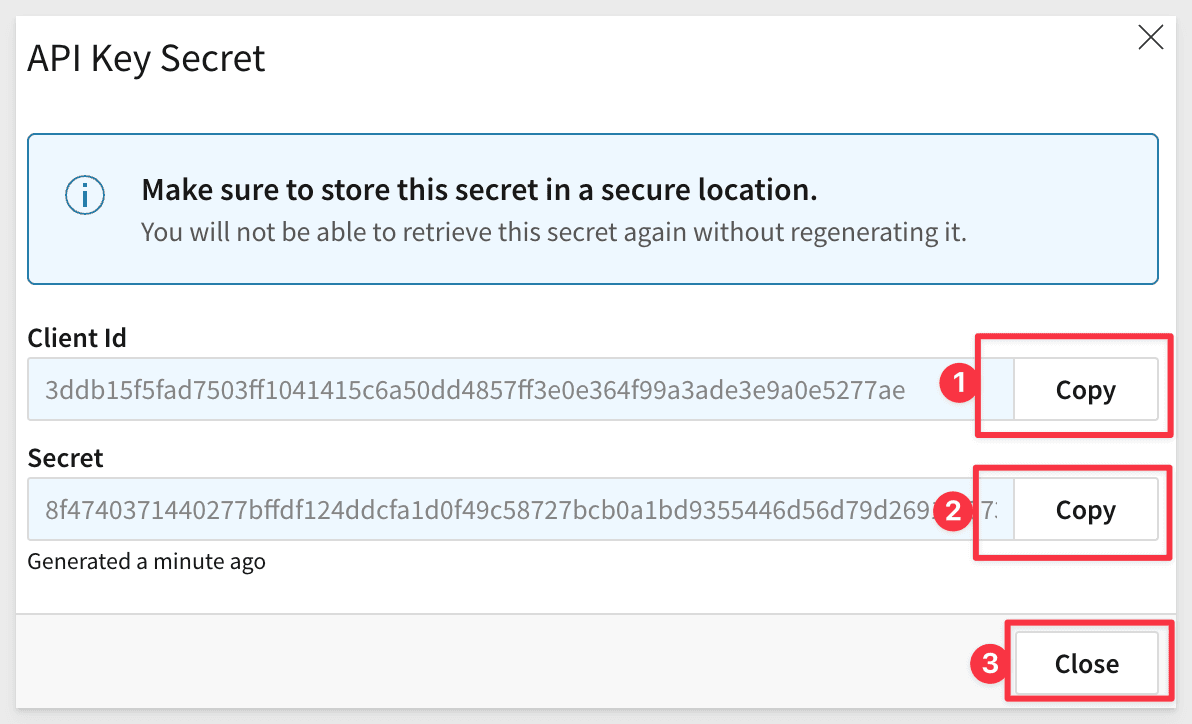Click the info icon in the notice banner
The image size is (1192, 724).
tap(85, 195)
